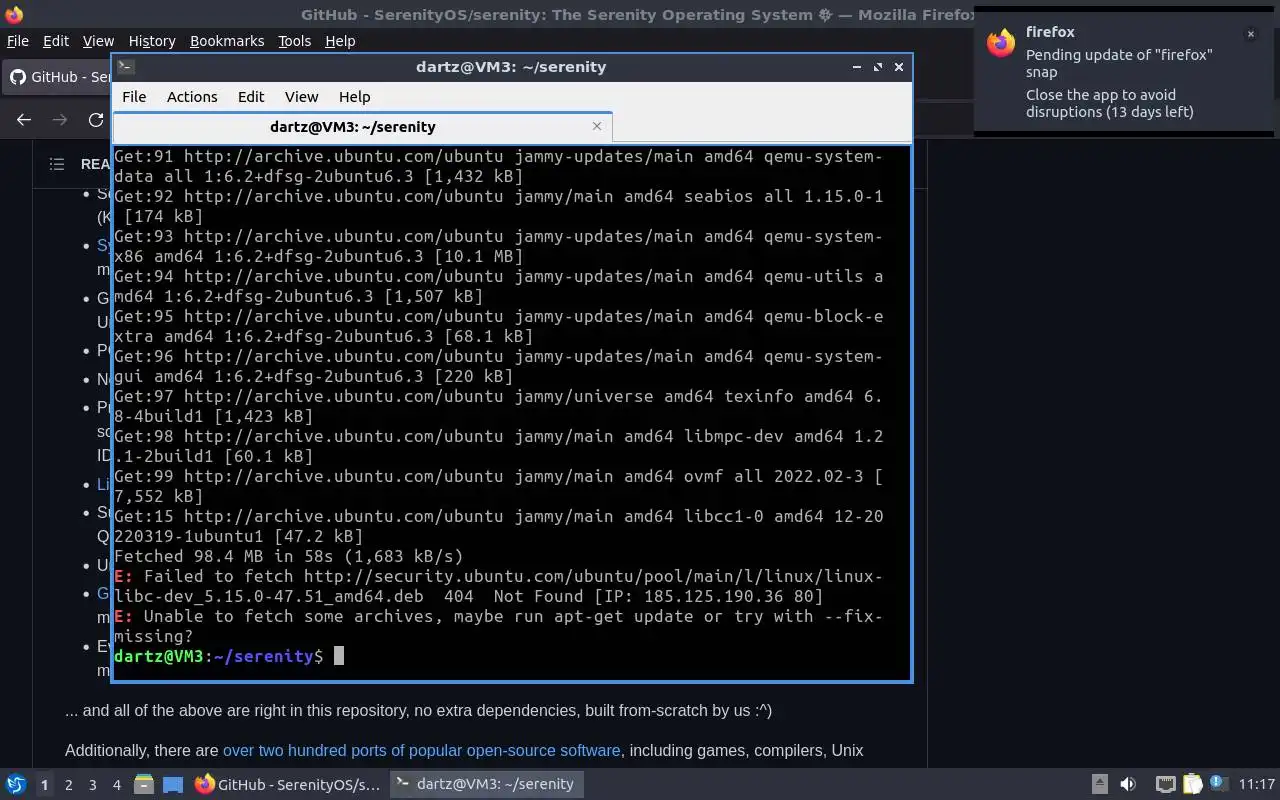Open volume control in system tray

coord(1128,784)
